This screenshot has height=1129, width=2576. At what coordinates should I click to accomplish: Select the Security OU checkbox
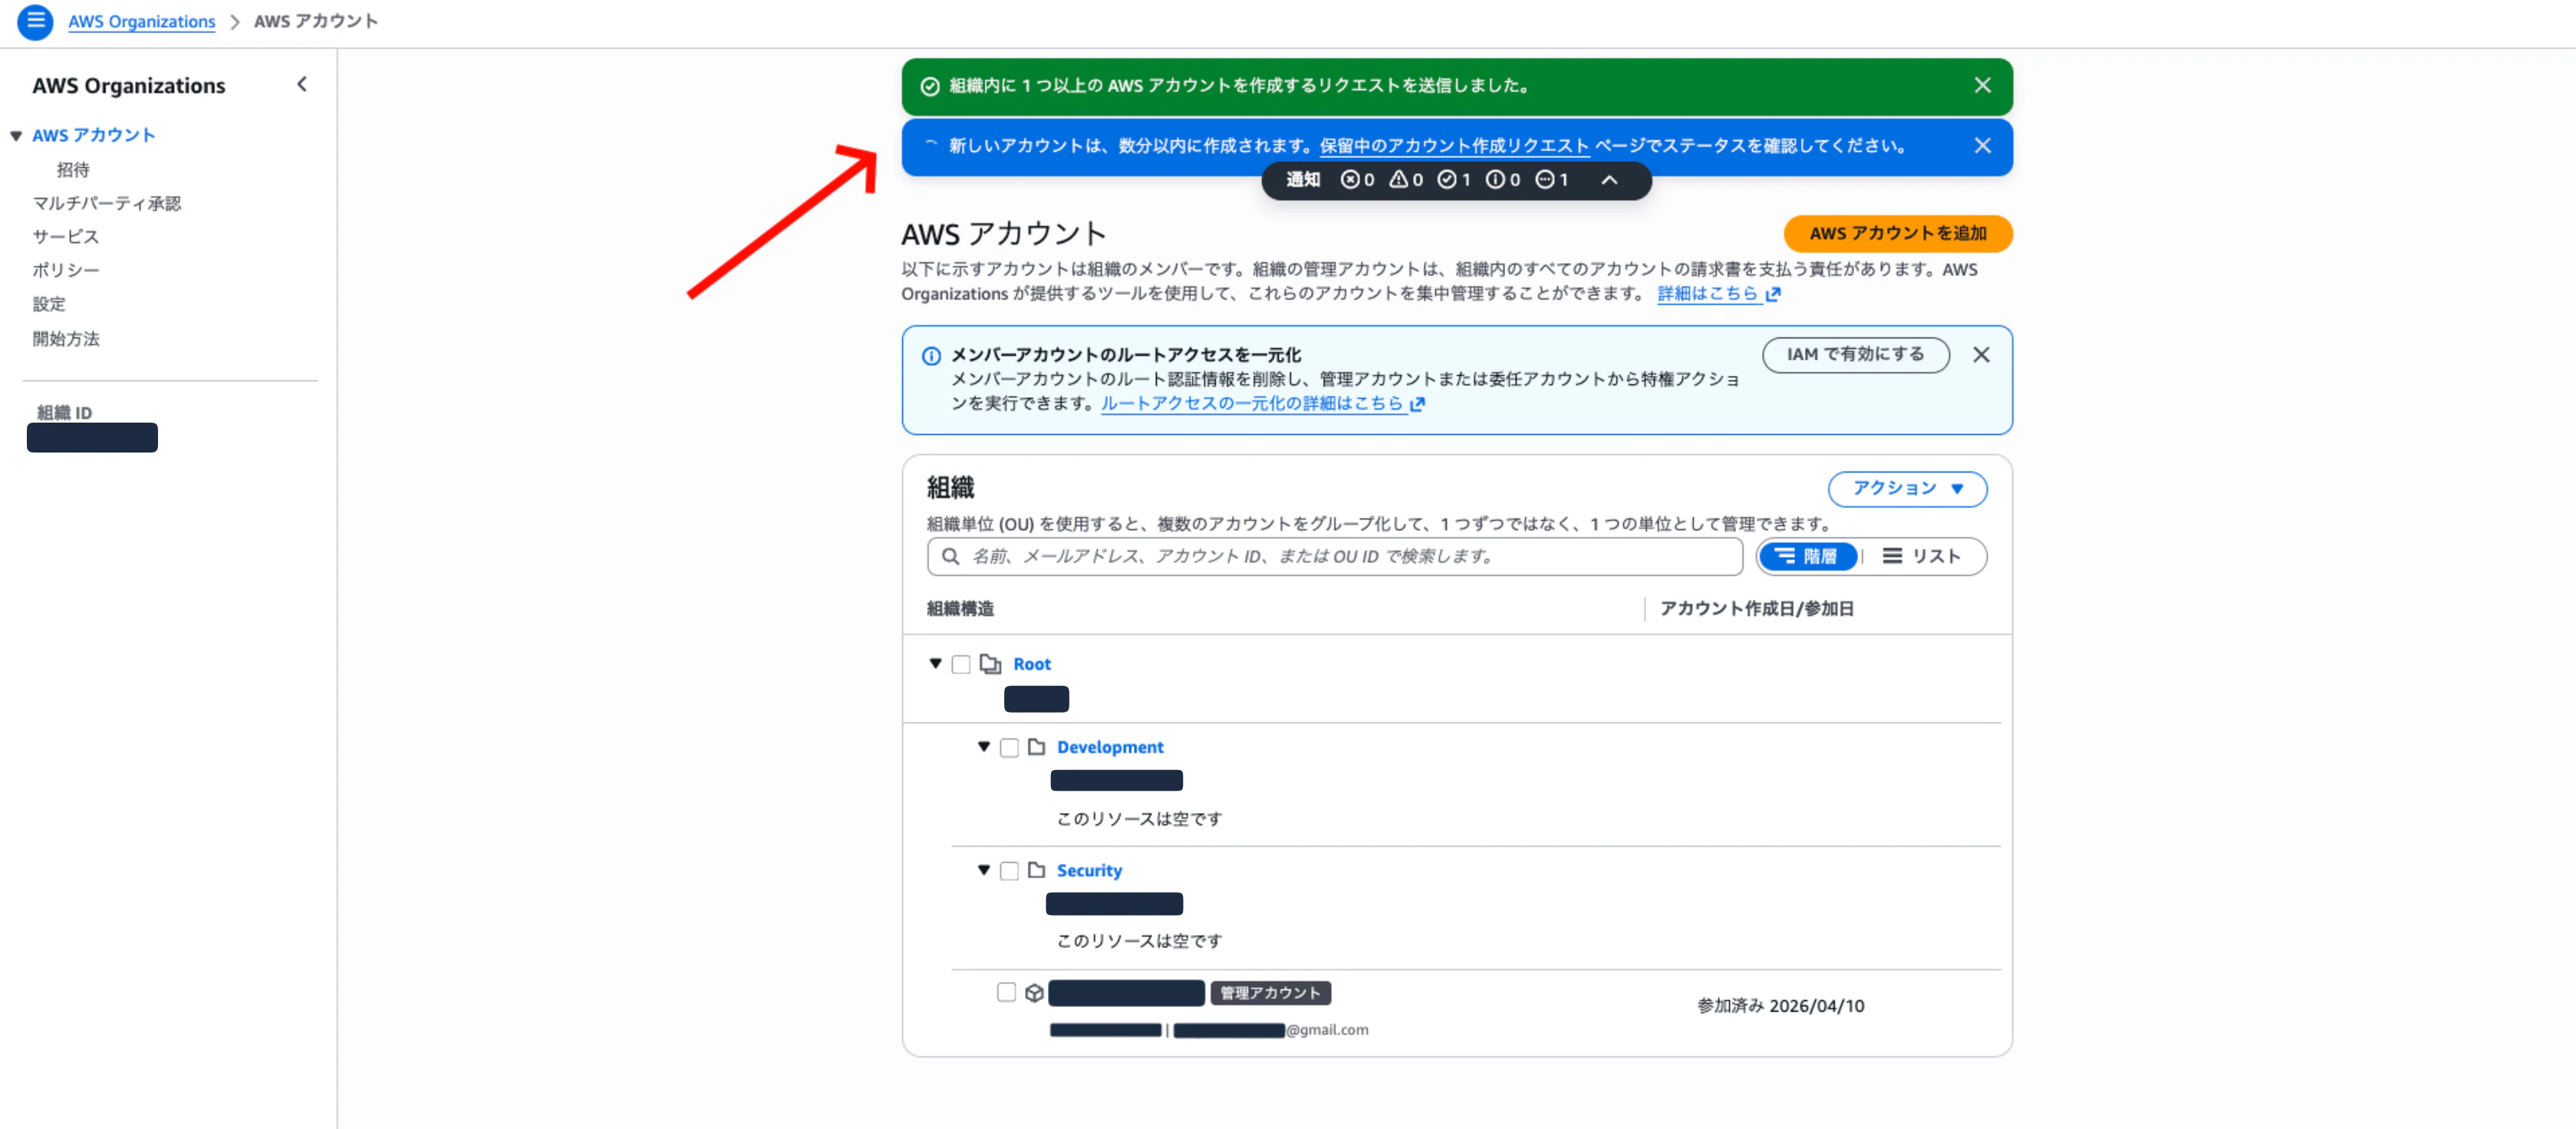[1009, 870]
